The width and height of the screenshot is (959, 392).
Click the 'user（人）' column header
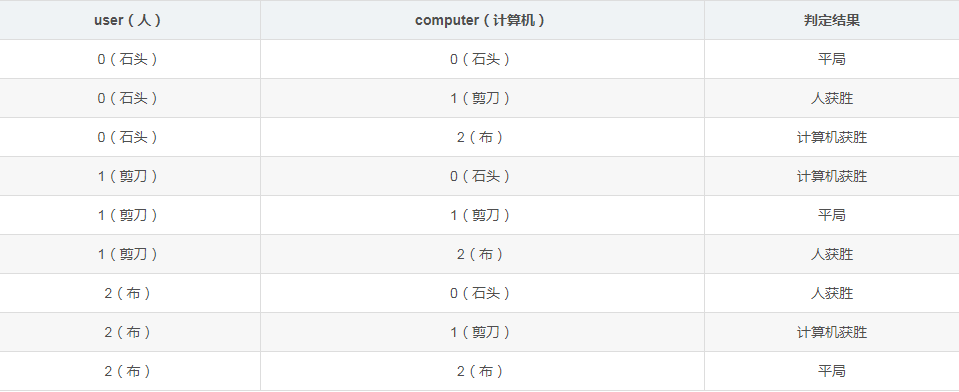pyautogui.click(x=130, y=20)
